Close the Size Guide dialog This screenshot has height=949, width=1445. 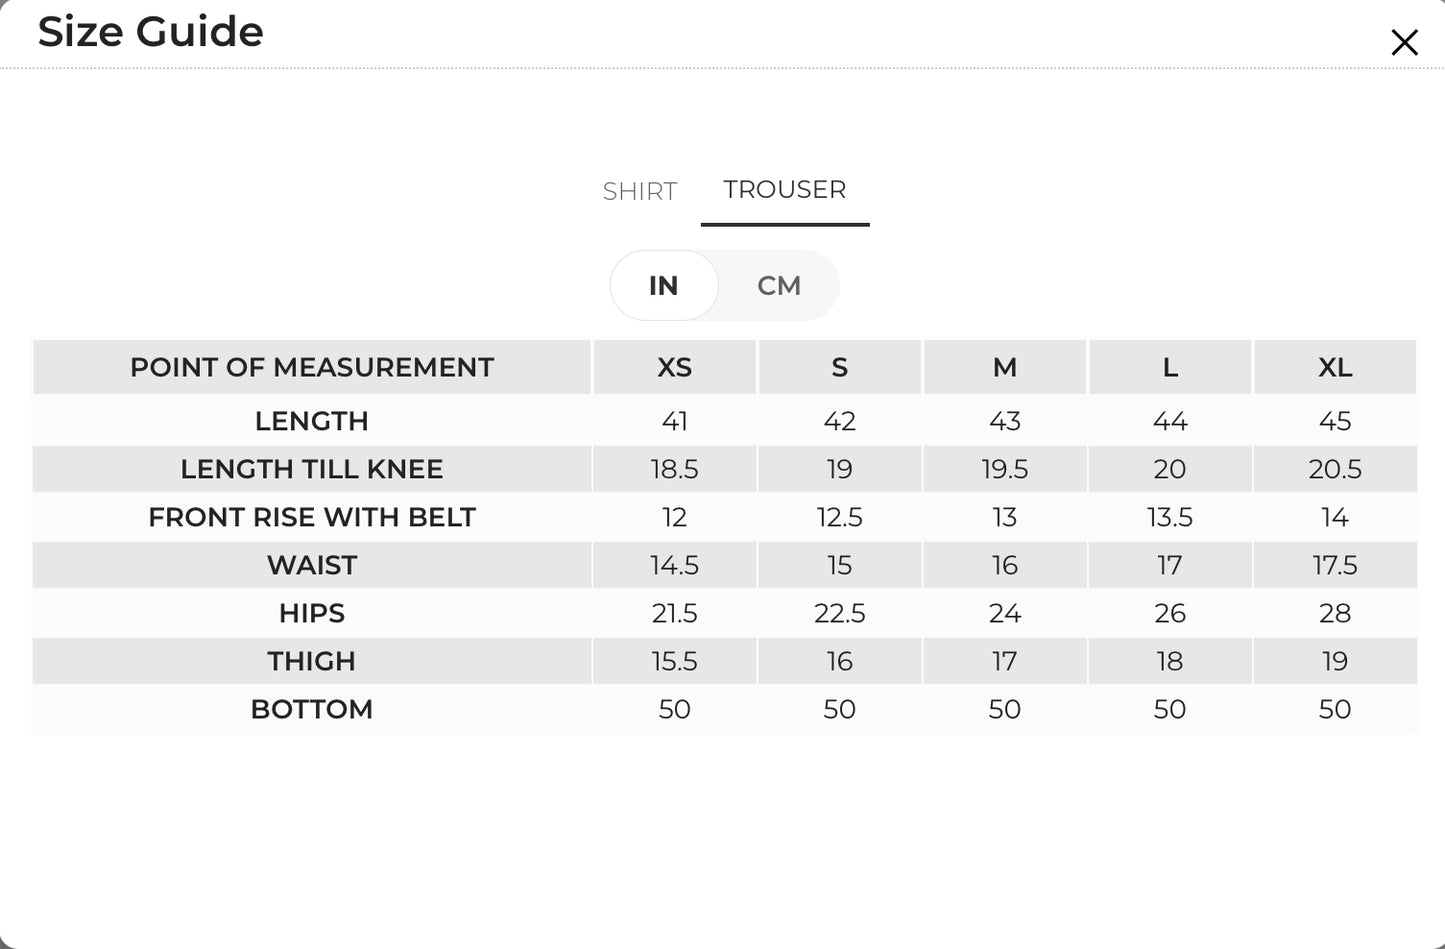tap(1404, 42)
